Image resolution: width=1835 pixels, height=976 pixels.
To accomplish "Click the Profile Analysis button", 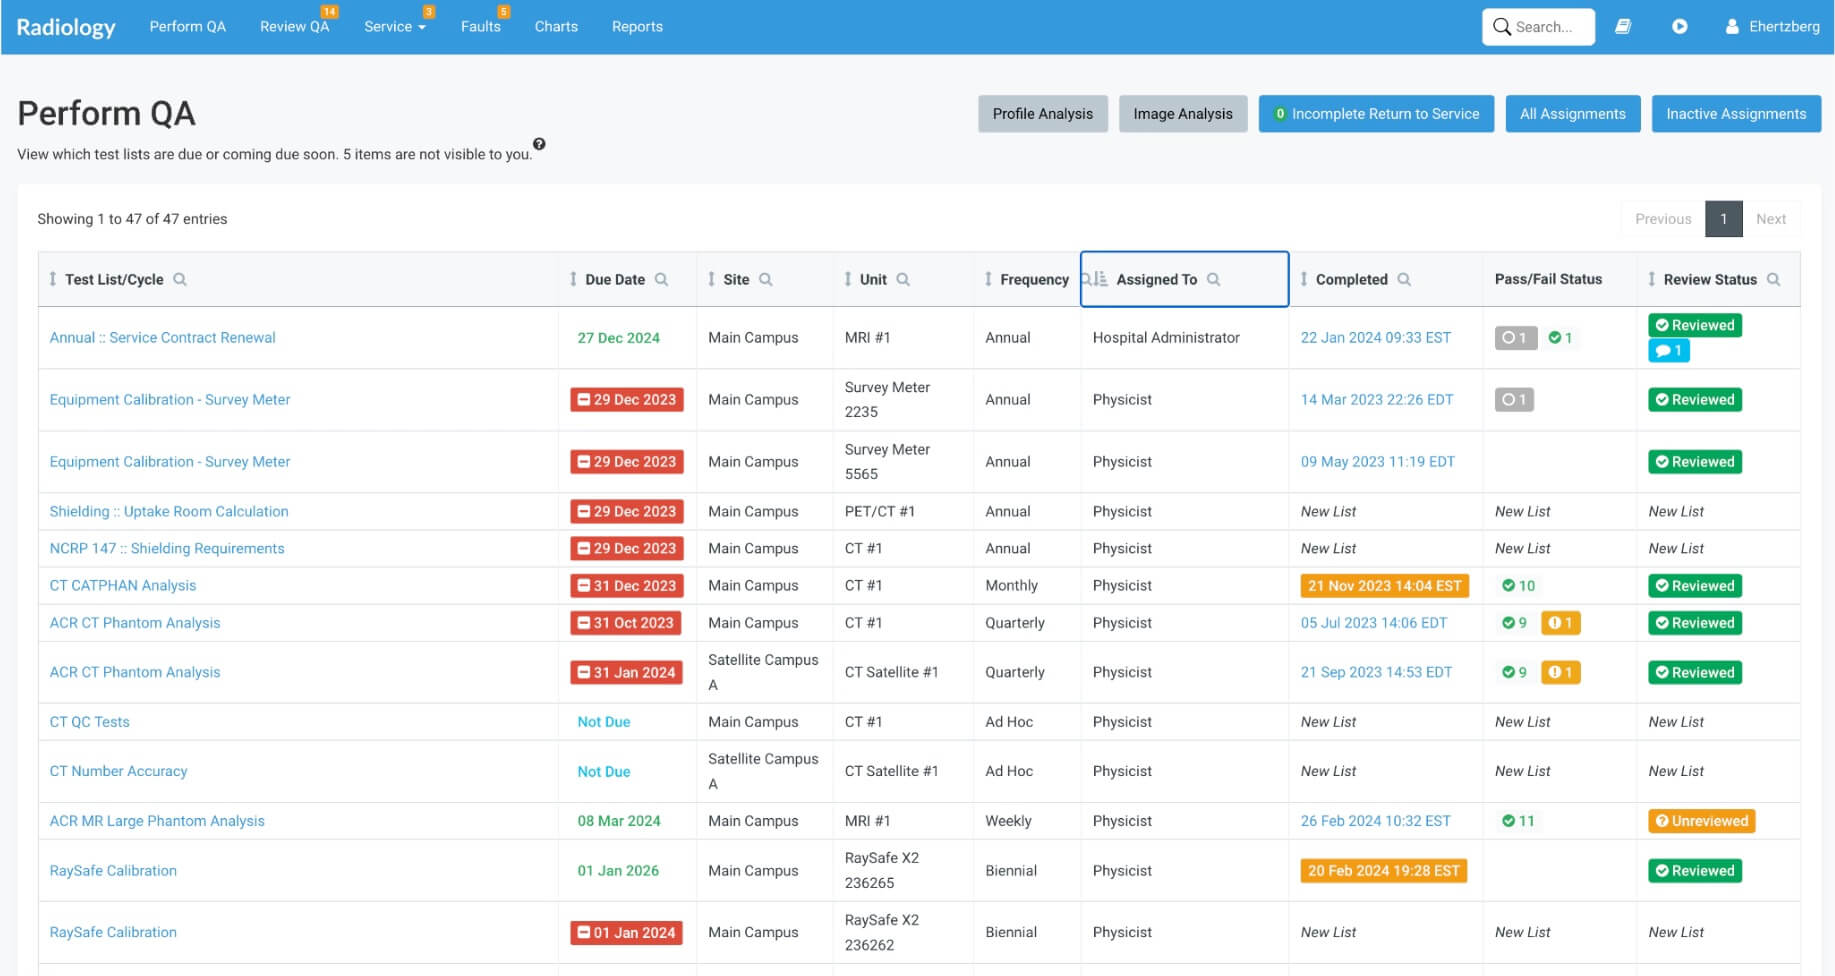I will [1042, 114].
